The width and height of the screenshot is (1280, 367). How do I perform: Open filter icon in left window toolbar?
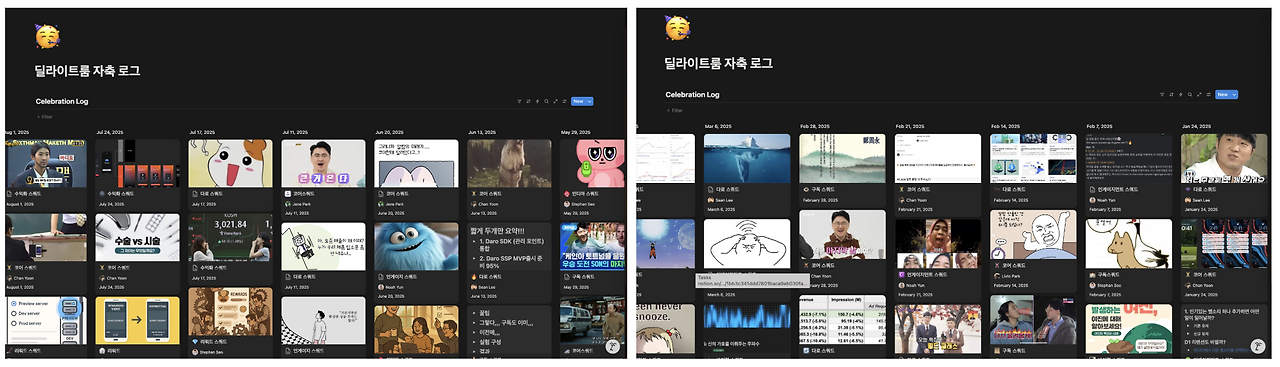click(519, 101)
